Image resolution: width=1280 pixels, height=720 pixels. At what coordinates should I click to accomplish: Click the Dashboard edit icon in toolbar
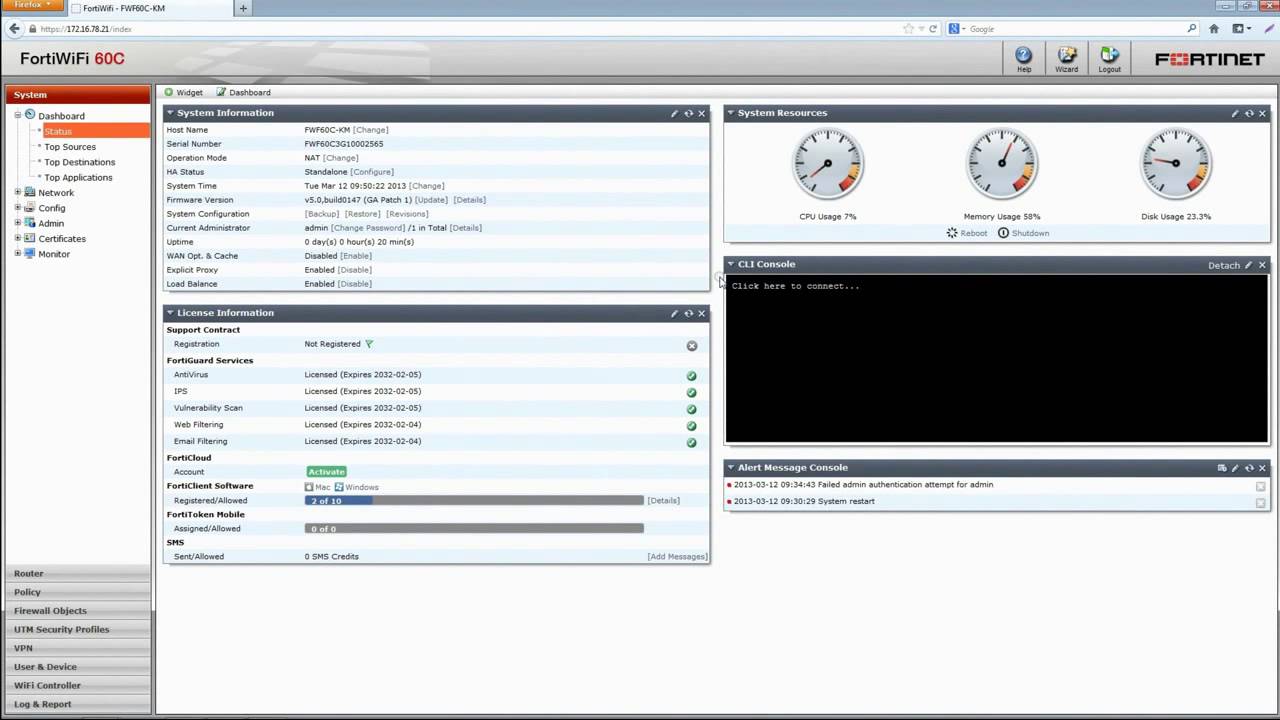(221, 92)
